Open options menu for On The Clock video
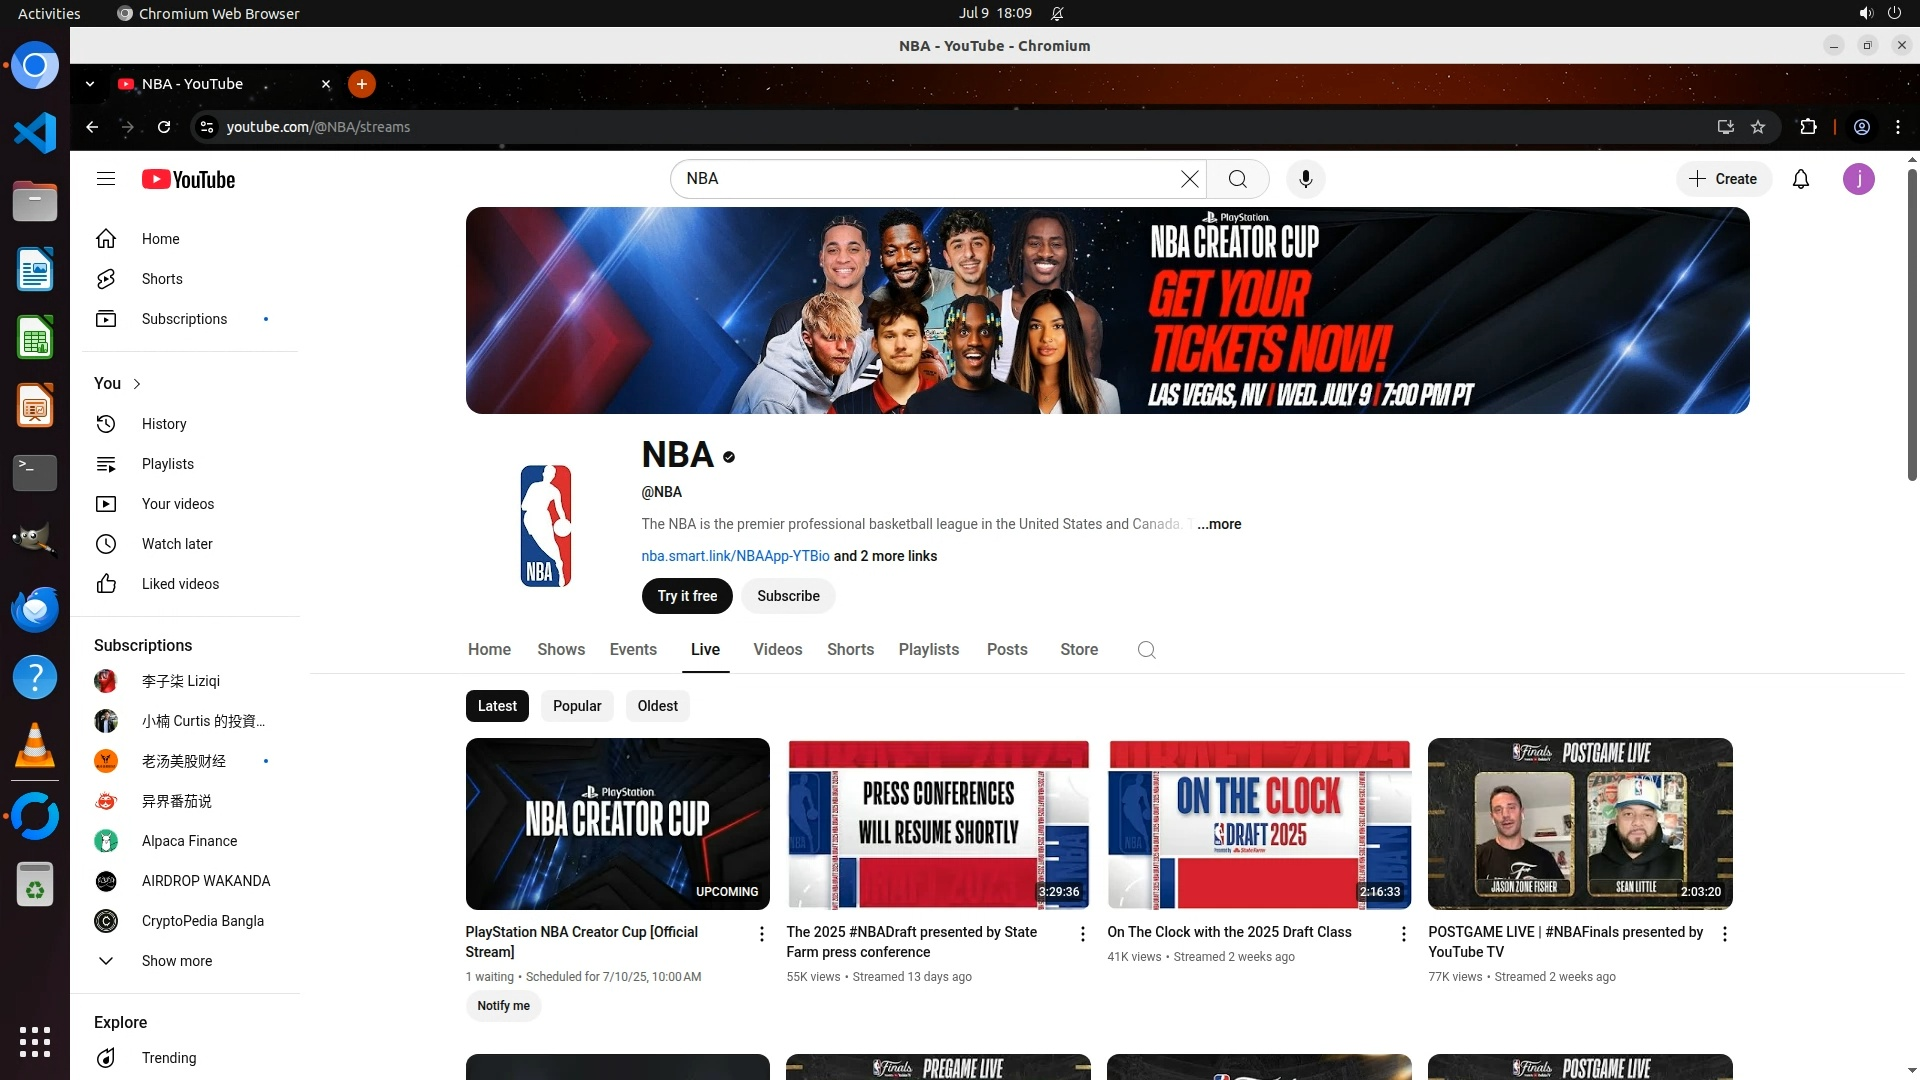 click(x=1403, y=934)
